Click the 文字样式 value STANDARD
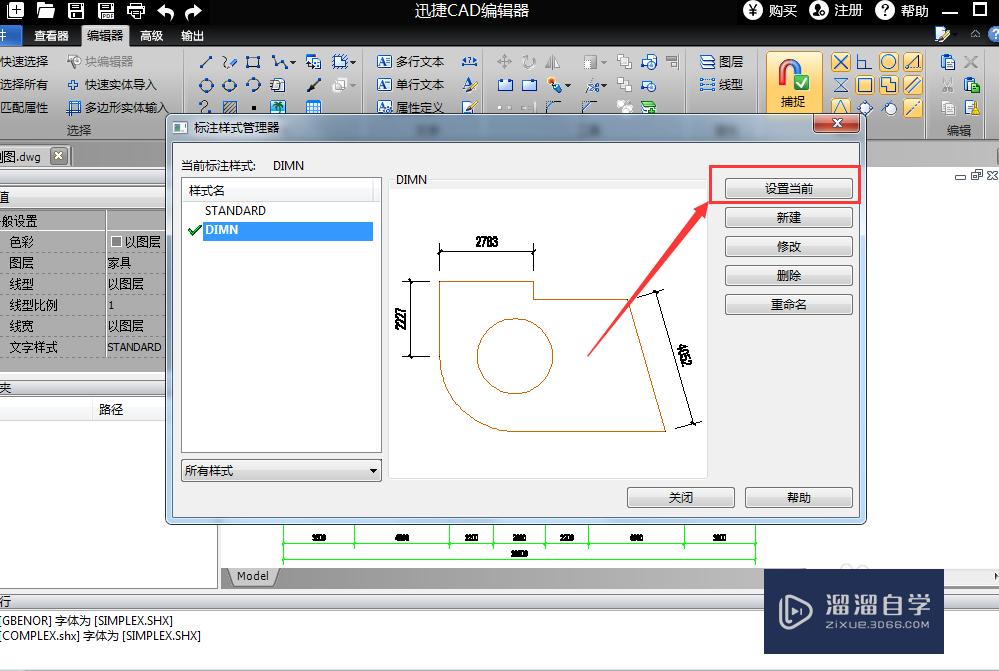Image resolution: width=999 pixels, height=671 pixels. 135,347
